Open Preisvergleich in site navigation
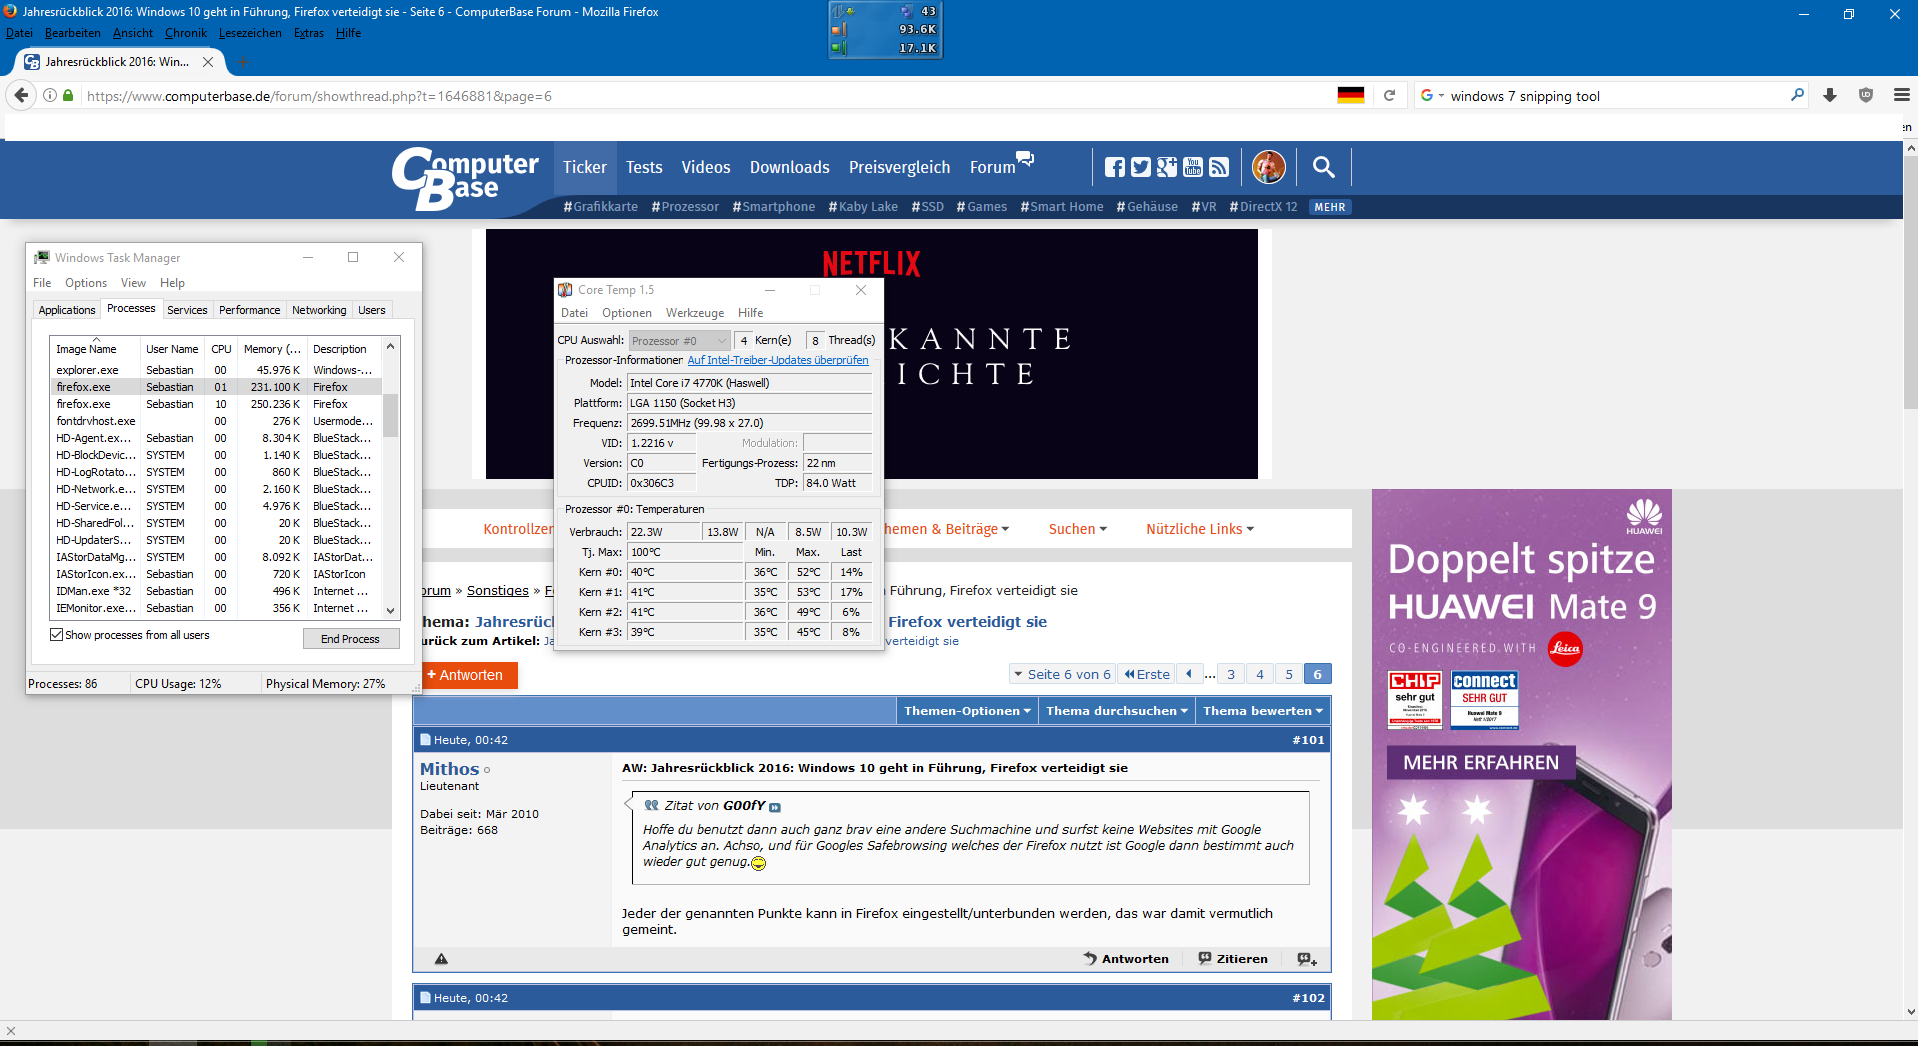 click(x=899, y=167)
